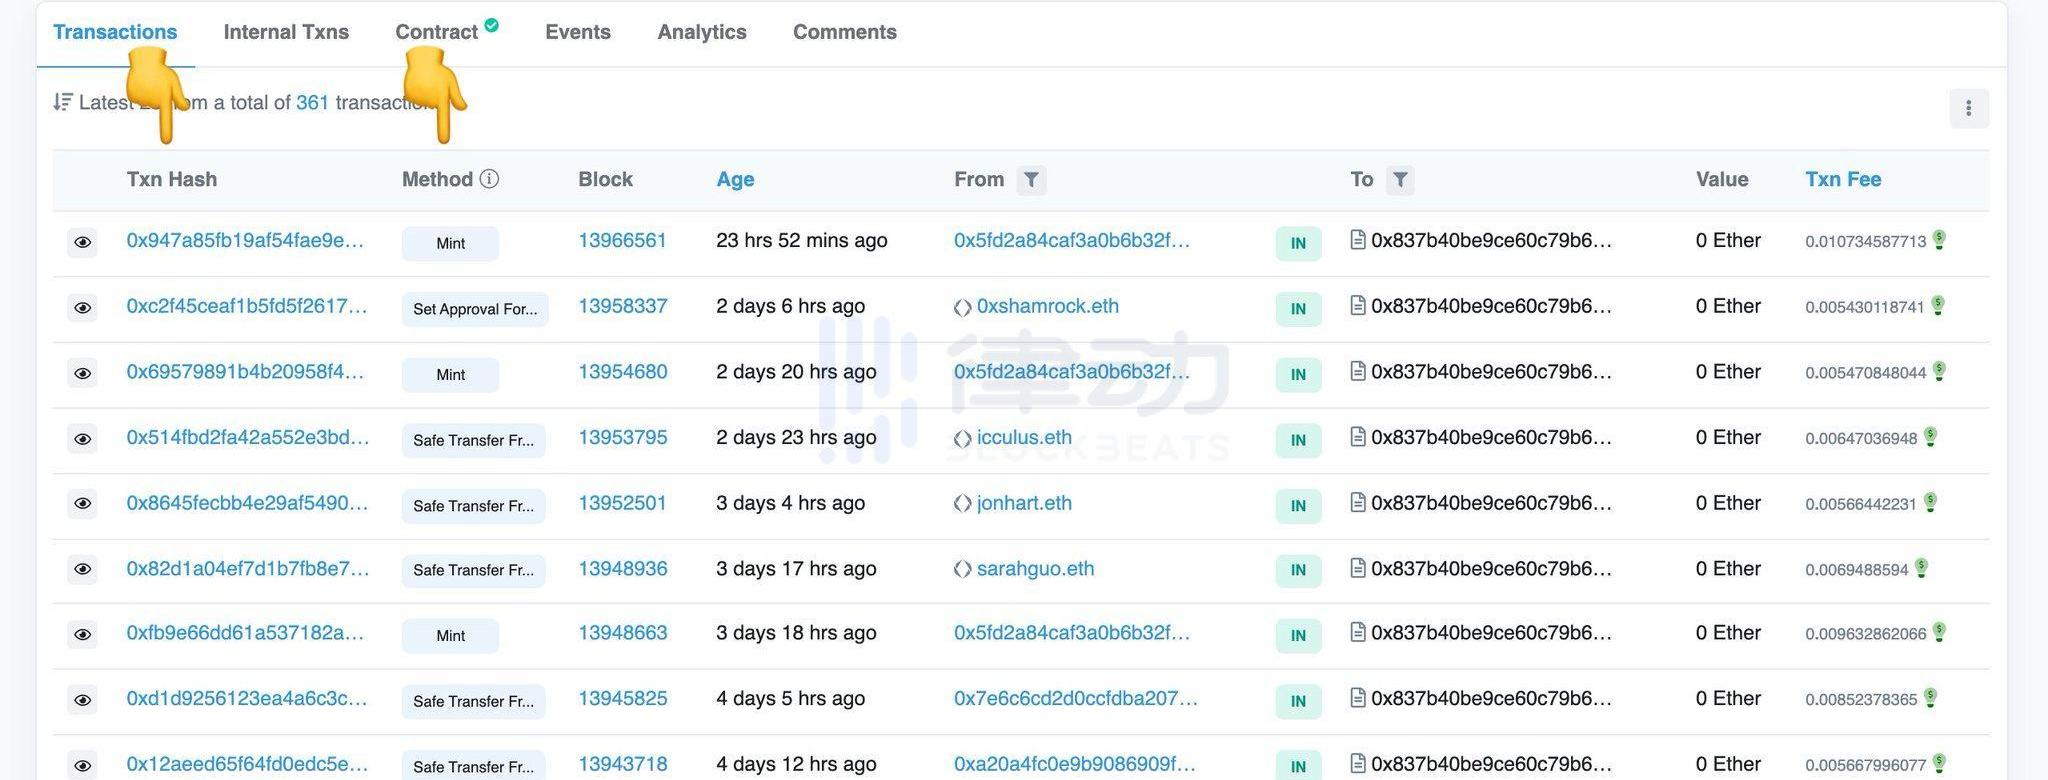
Task: Open the sarahguo.eth address link
Action: pos(1035,569)
